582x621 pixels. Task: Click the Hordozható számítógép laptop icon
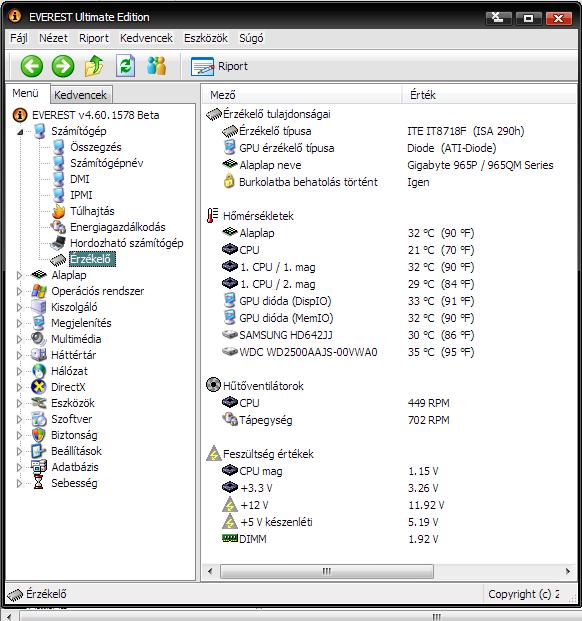click(x=59, y=243)
